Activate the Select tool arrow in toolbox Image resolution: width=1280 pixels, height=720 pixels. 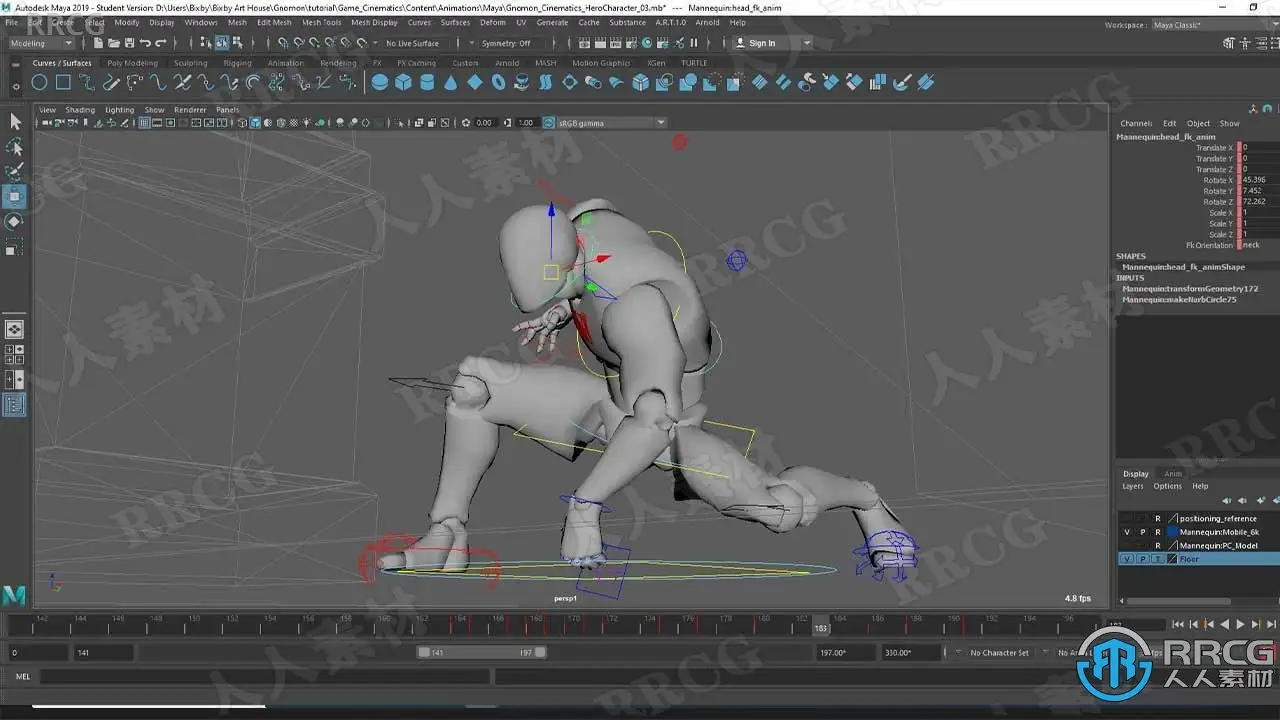(15, 121)
